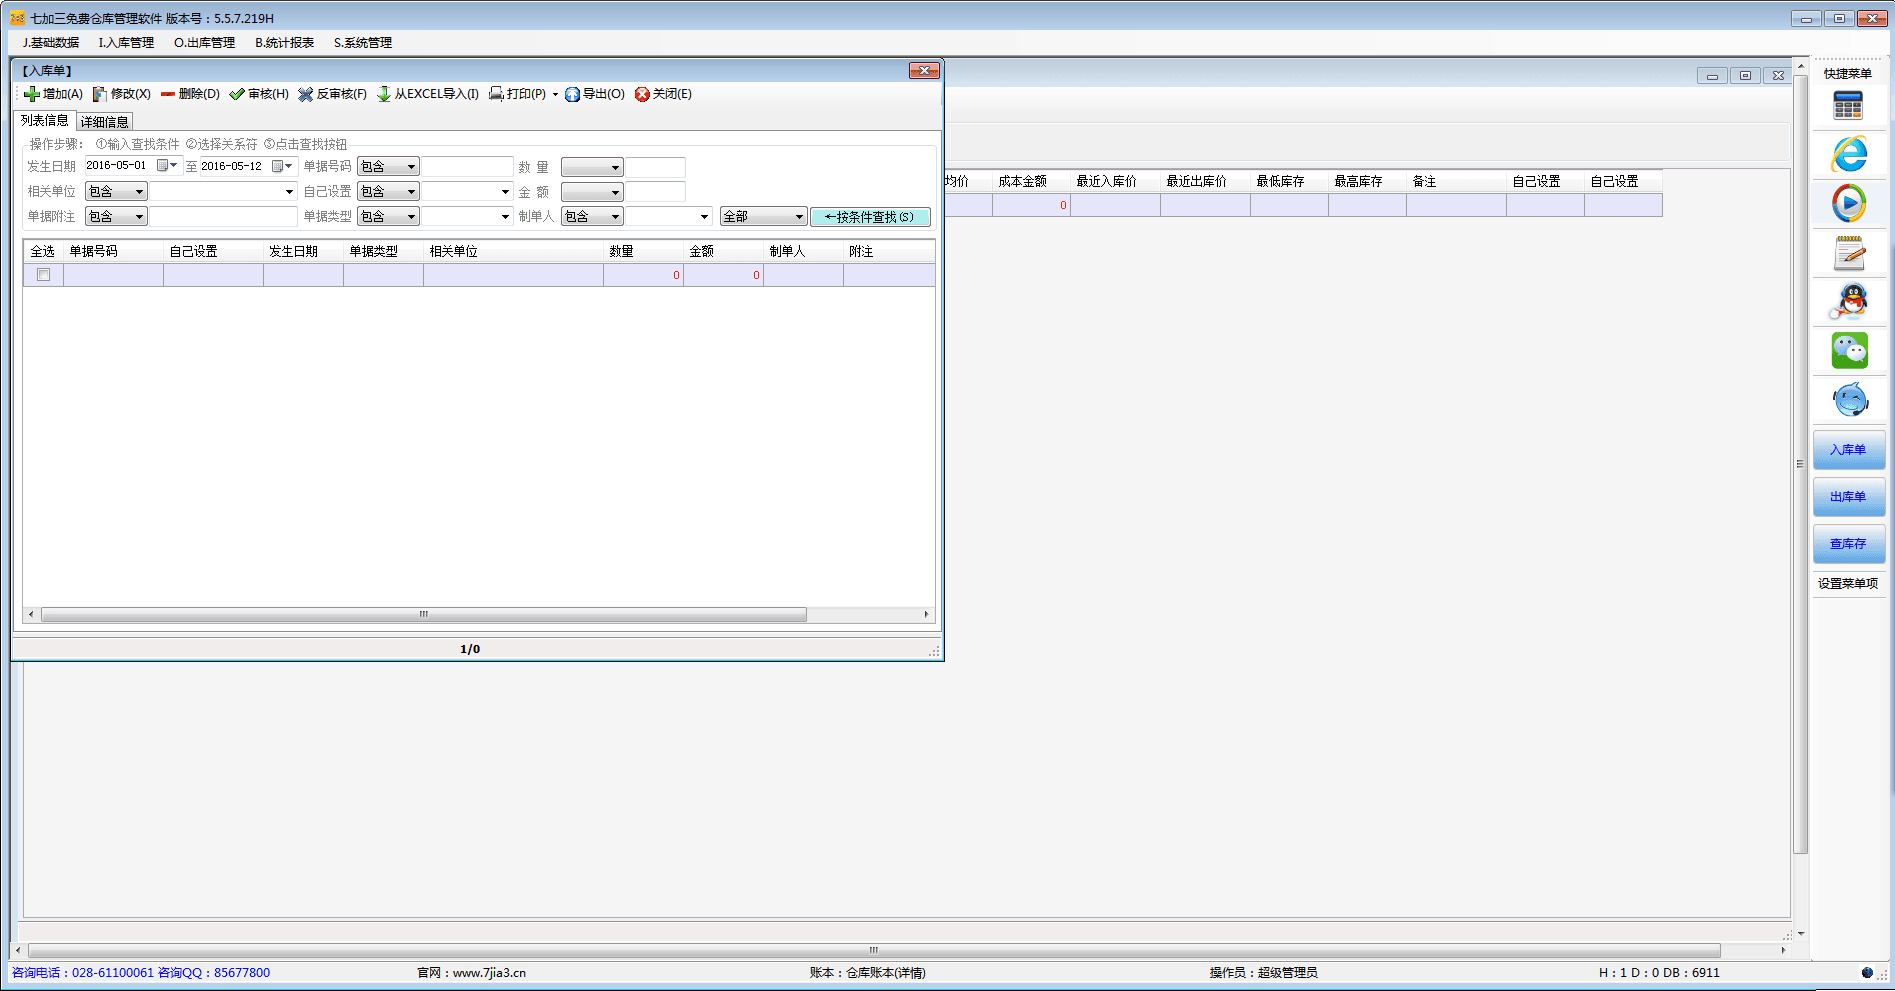Launch WeChat icon in quick menu
The width and height of the screenshot is (1895, 991).
[x=1849, y=351]
